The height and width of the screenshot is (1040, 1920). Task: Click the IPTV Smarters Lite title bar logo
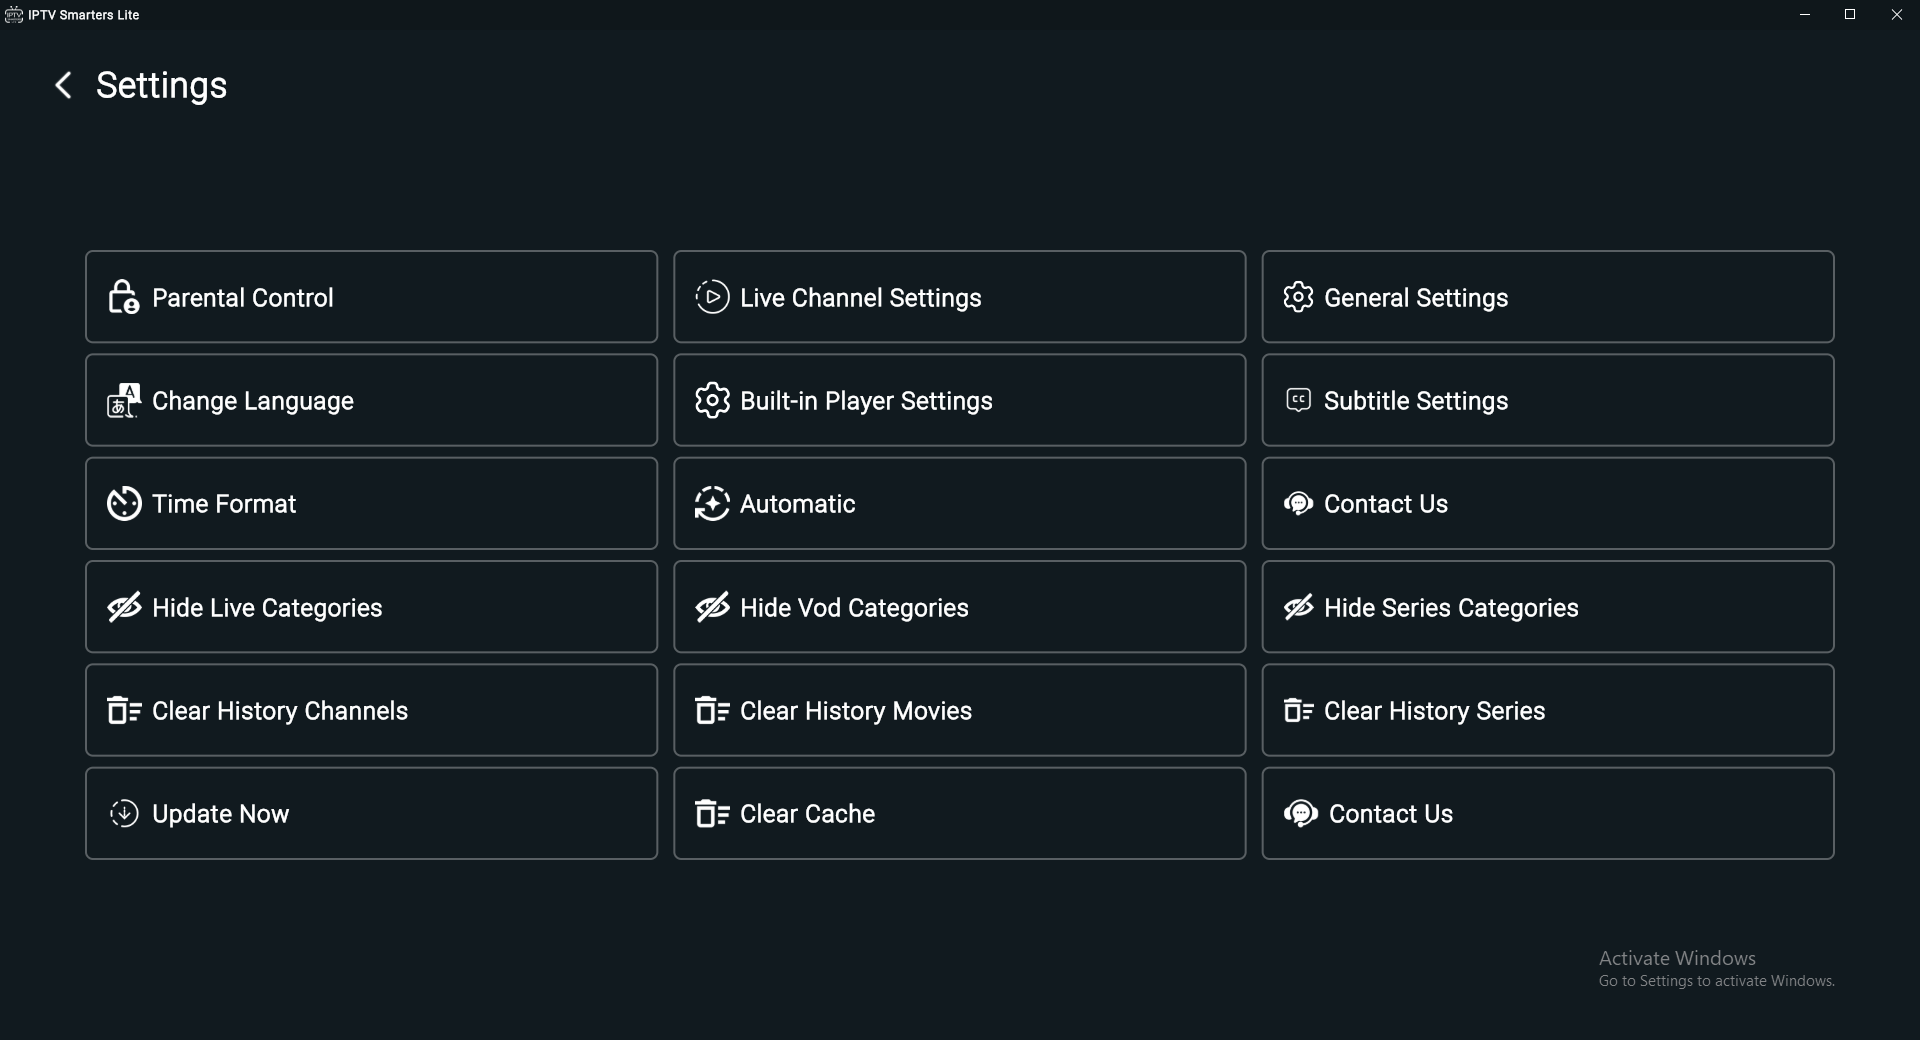(x=13, y=14)
